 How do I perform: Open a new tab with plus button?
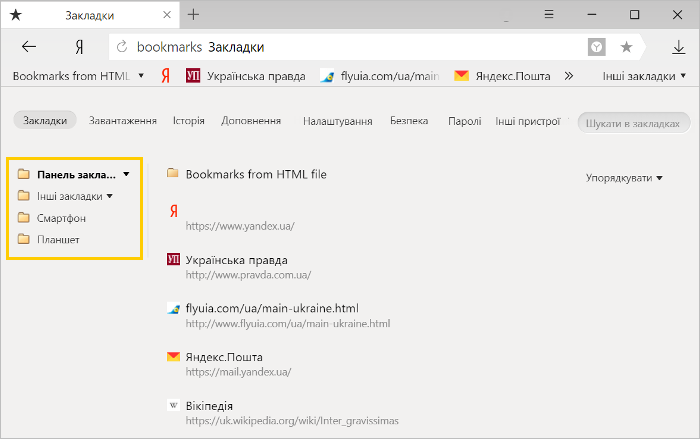click(x=193, y=15)
